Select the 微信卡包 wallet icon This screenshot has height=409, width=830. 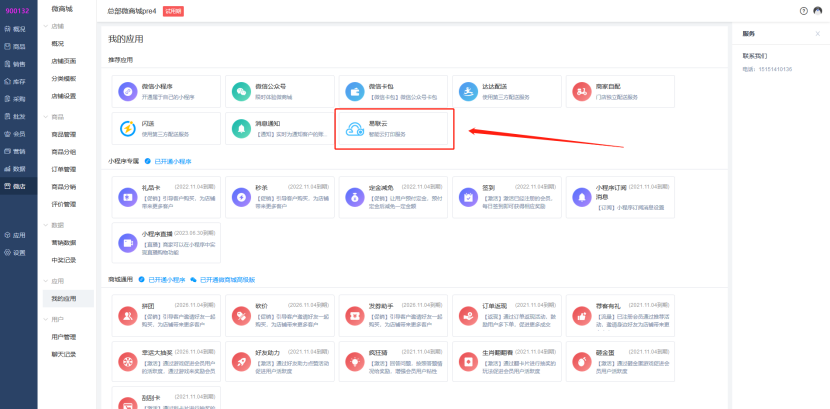tap(355, 91)
